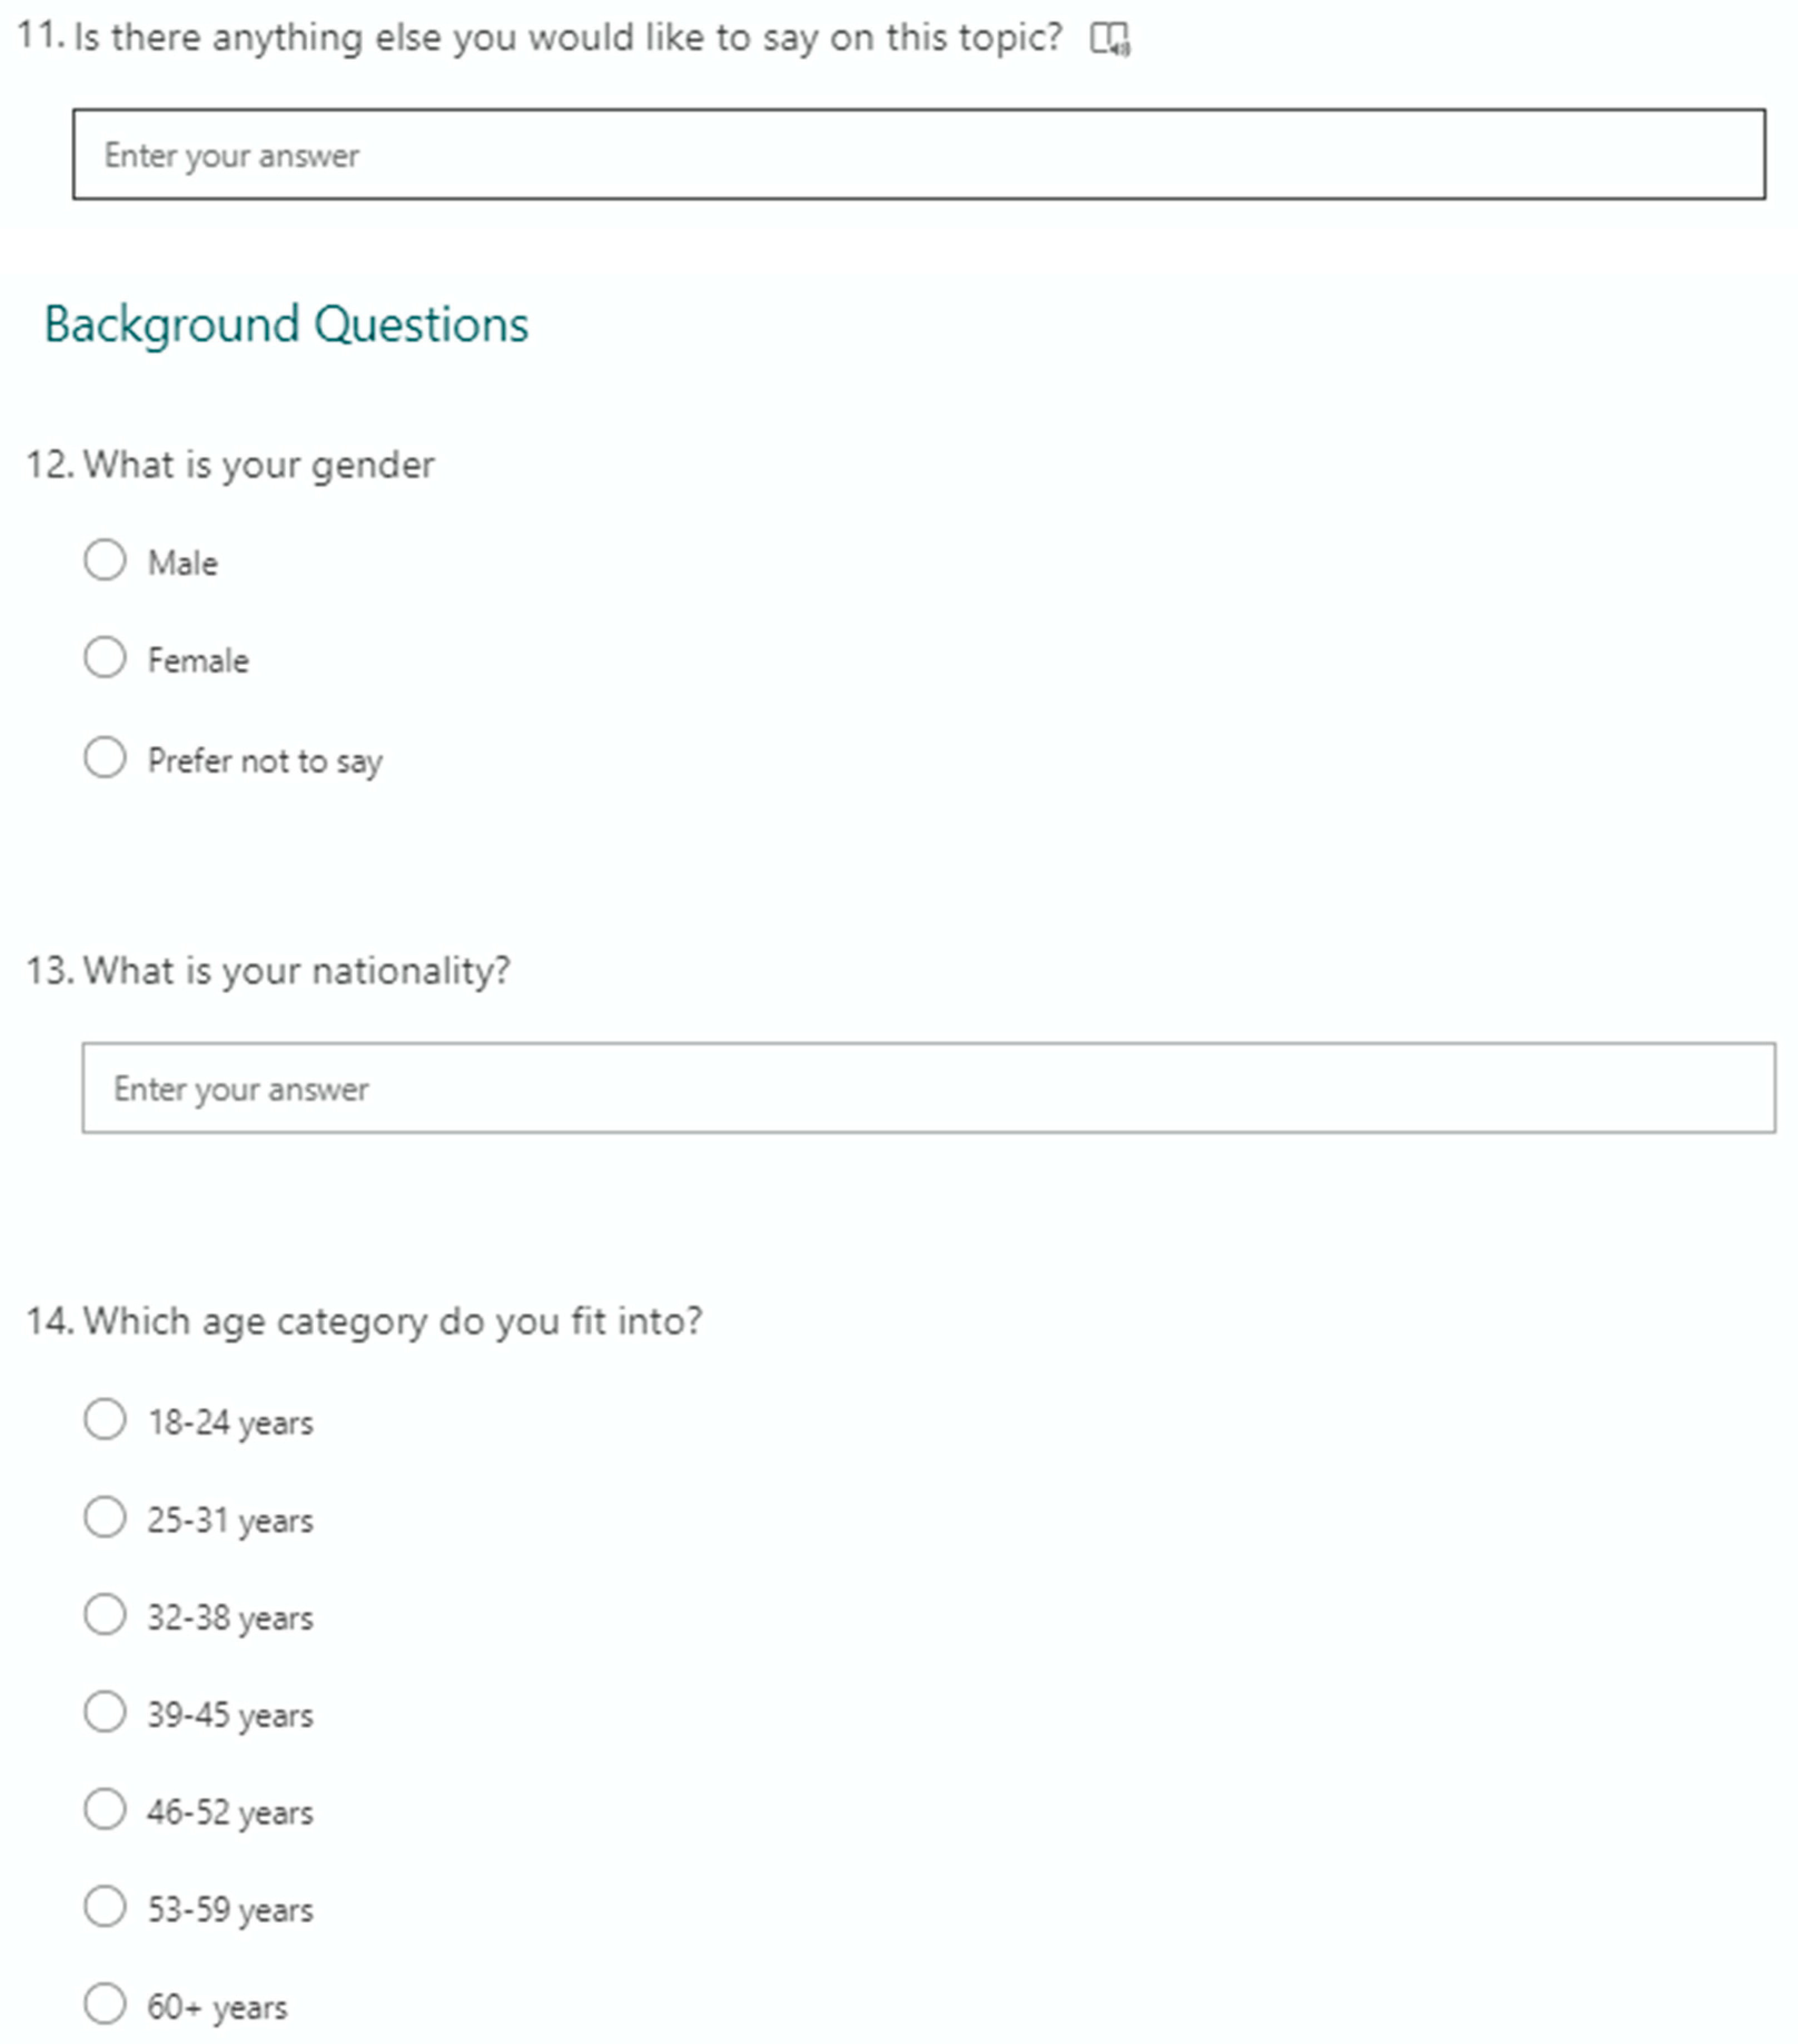Select the 53-59 years radio button
This screenshot has width=1798, height=2044.
point(105,1906)
